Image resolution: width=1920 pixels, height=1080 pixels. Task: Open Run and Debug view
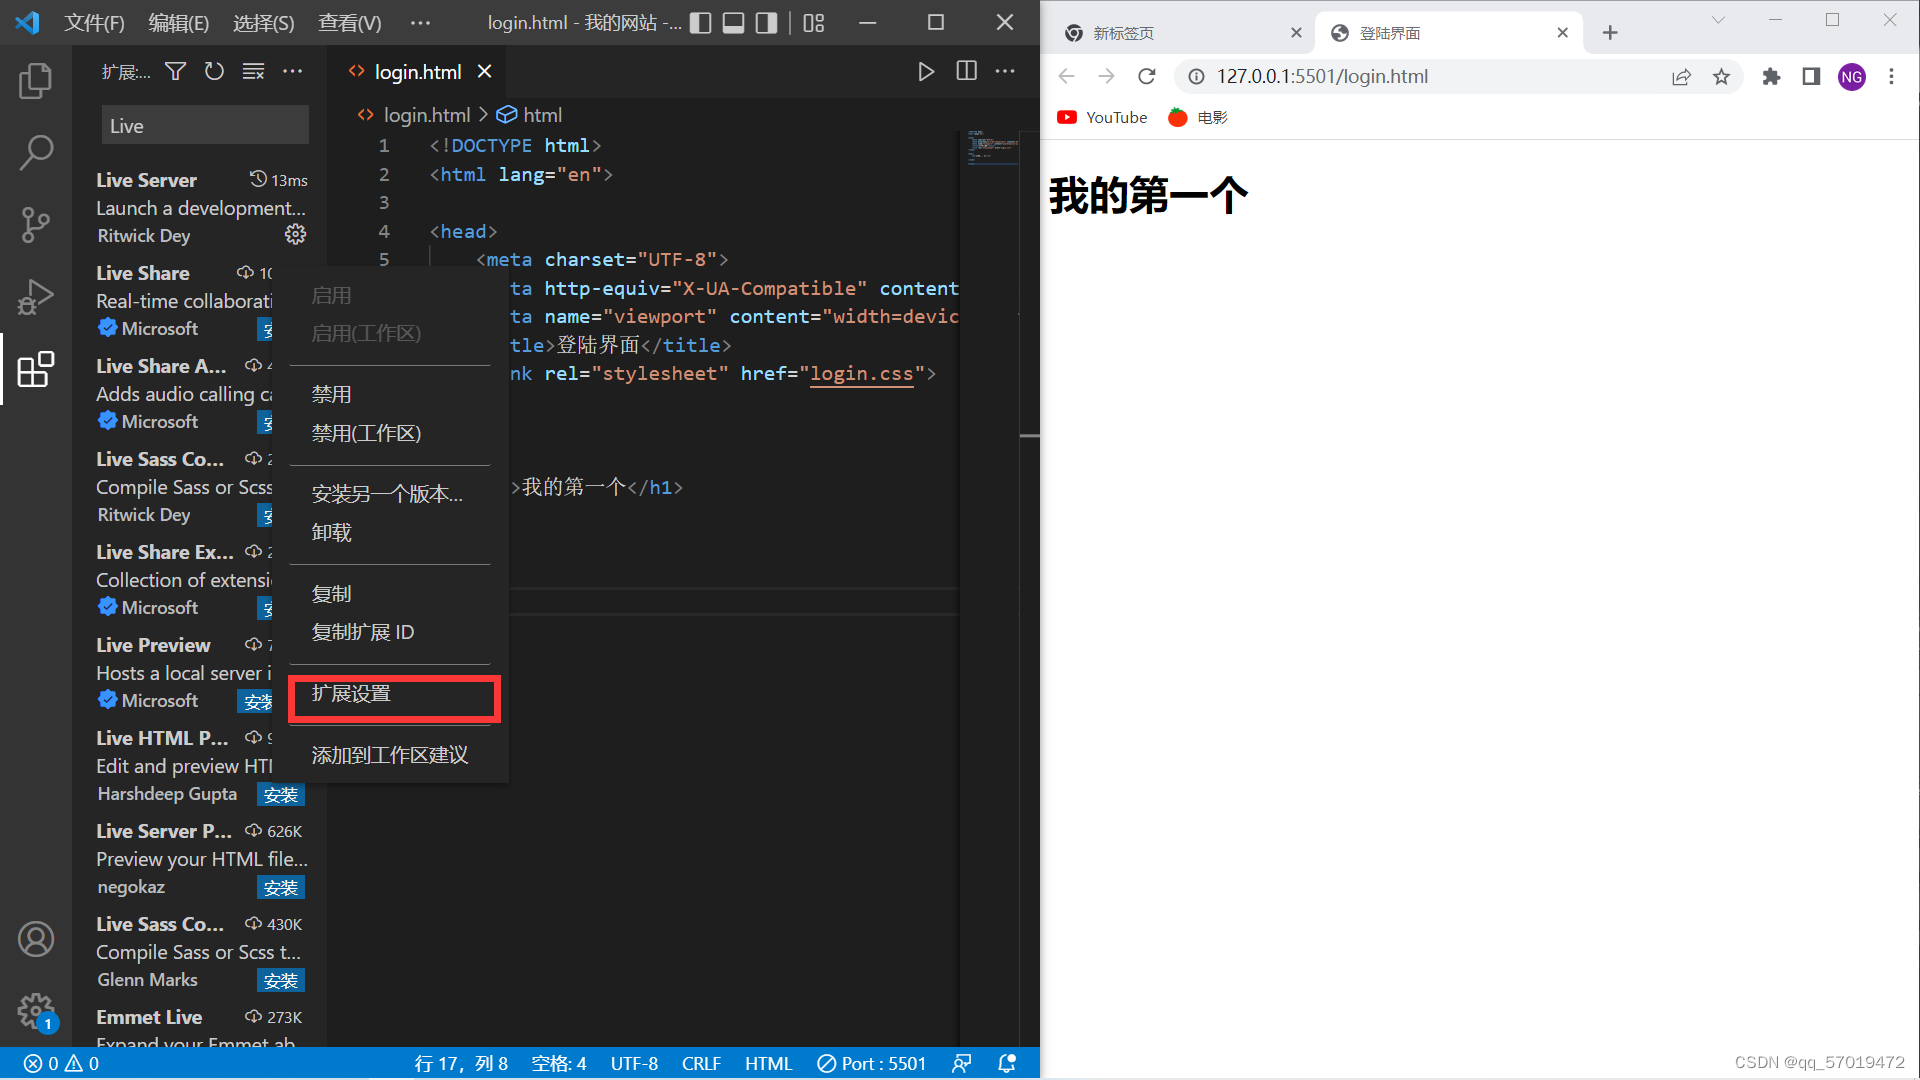coord(35,297)
